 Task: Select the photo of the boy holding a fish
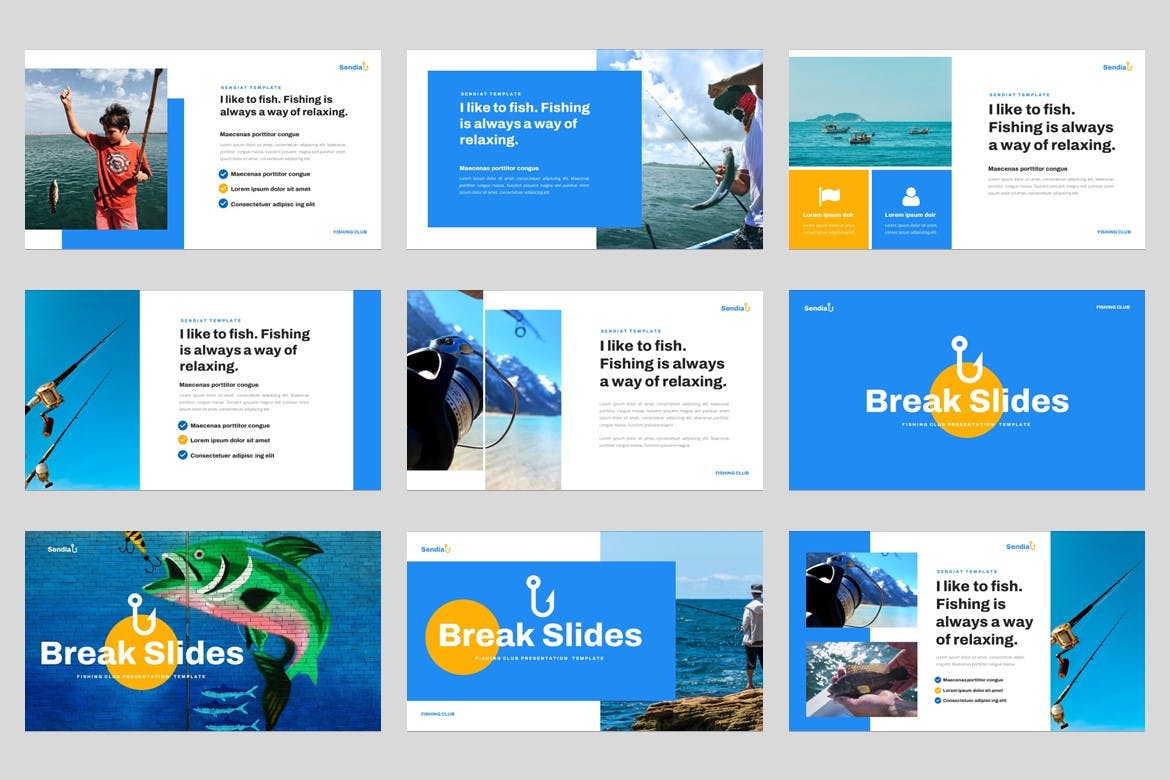(x=95, y=149)
